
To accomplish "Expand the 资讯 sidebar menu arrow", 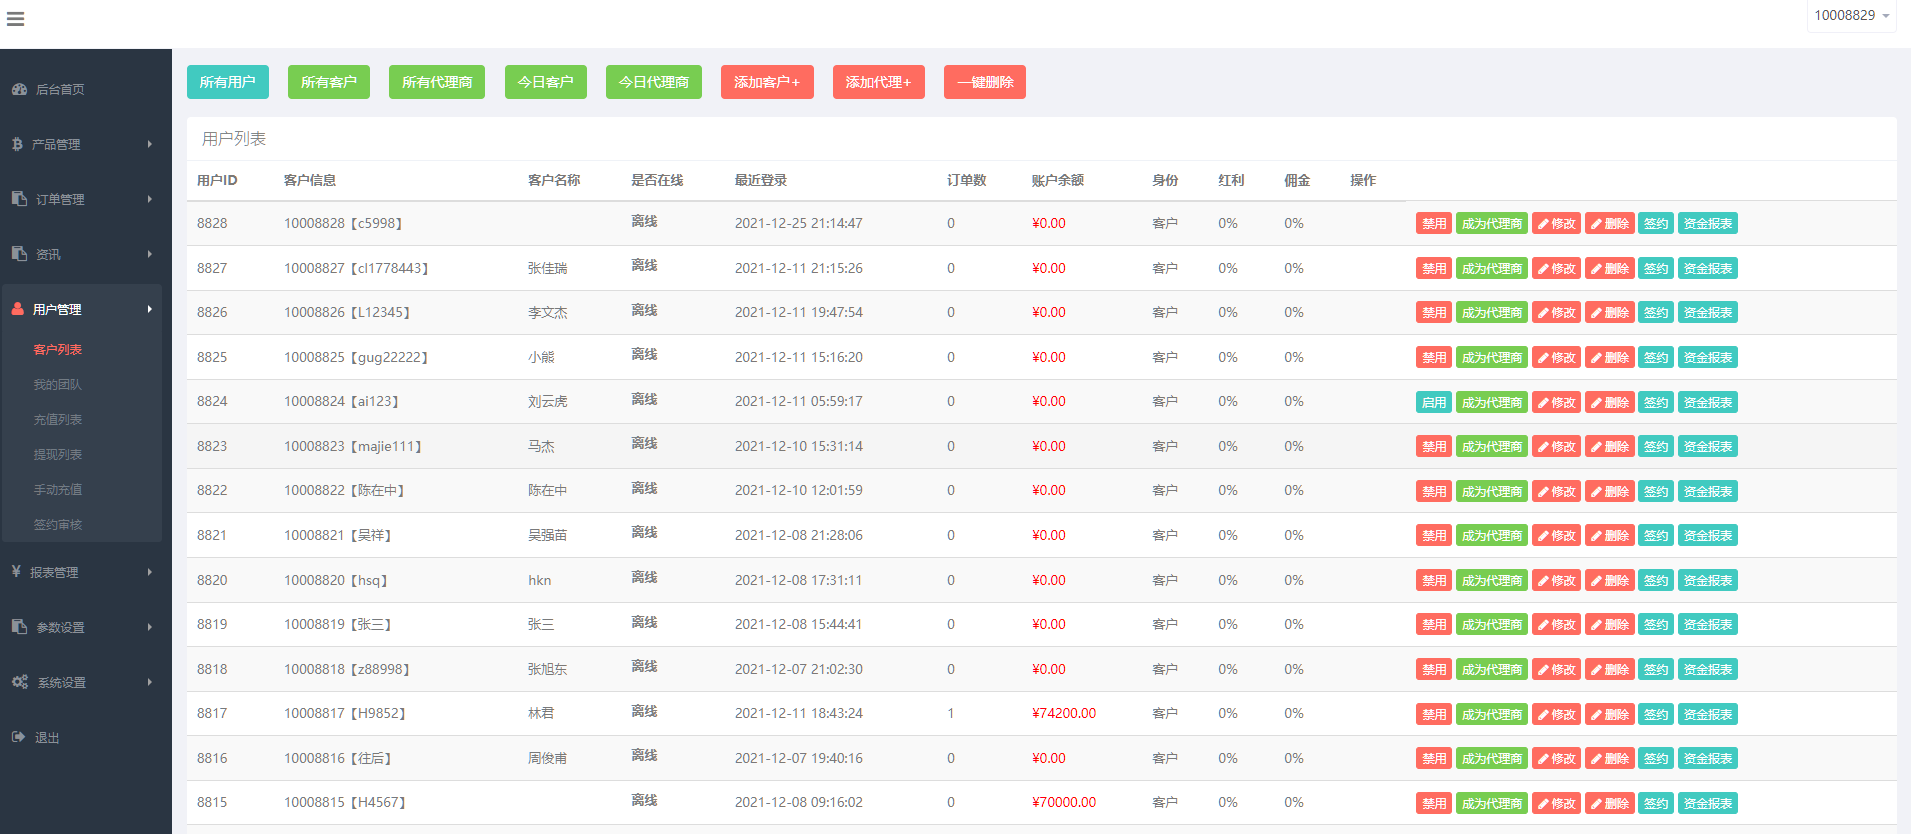I will (x=150, y=254).
